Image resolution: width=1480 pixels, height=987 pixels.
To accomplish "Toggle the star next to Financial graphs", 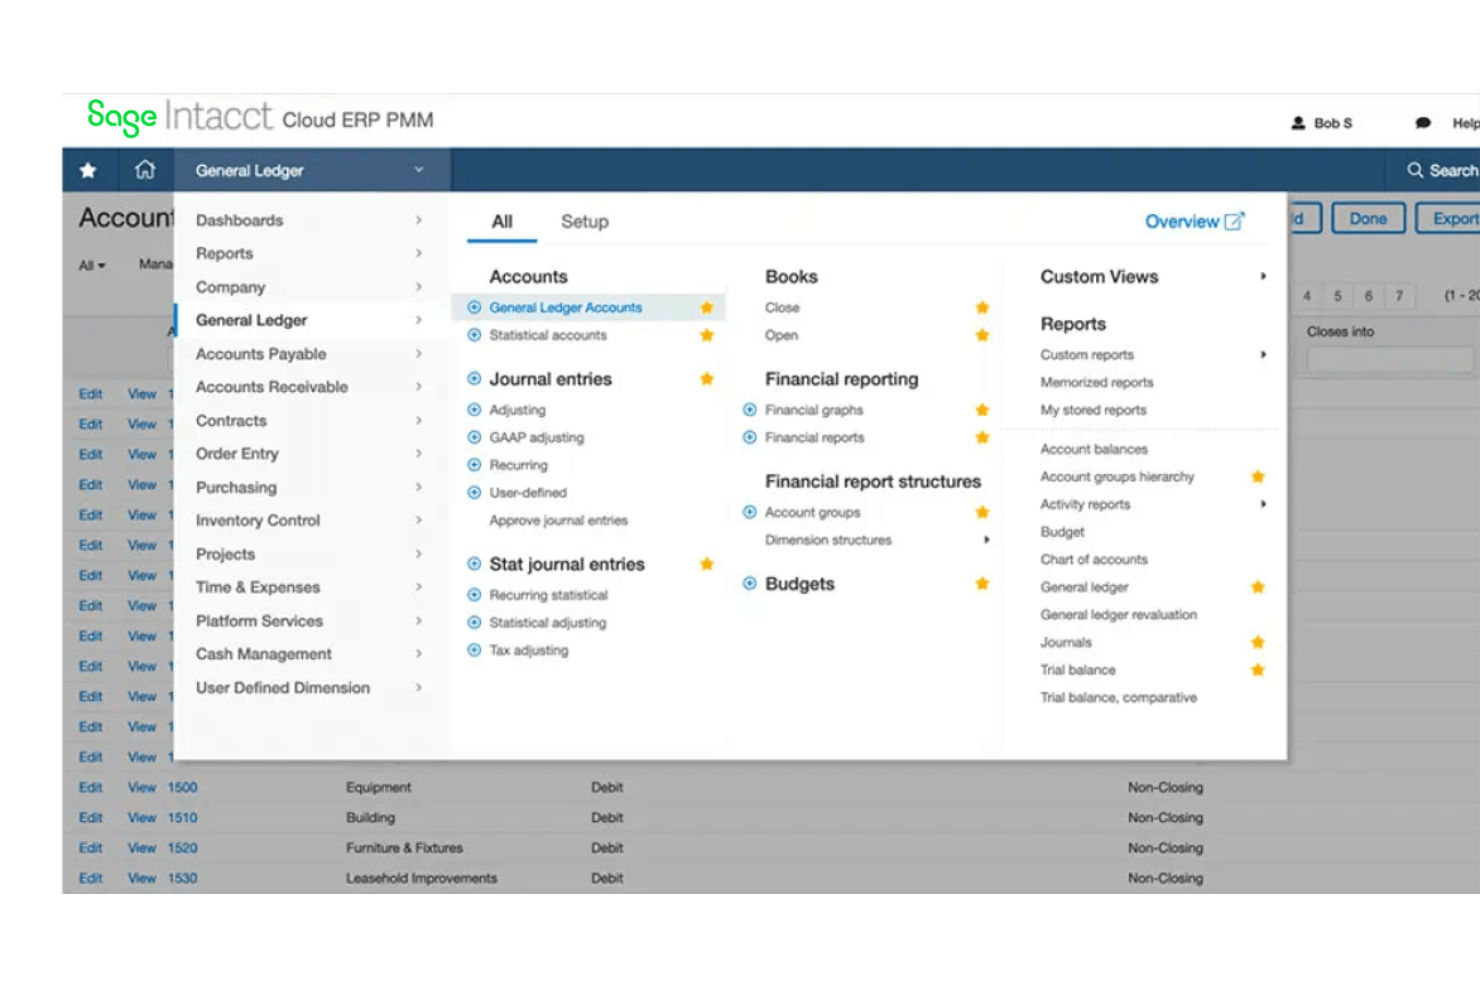I will pyautogui.click(x=982, y=410).
